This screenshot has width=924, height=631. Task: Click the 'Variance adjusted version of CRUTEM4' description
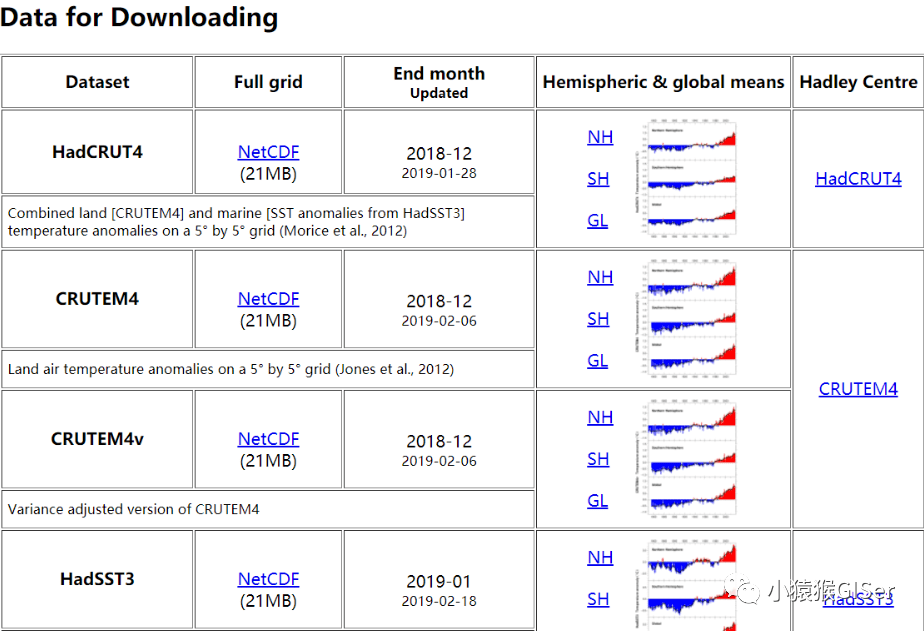(133, 509)
